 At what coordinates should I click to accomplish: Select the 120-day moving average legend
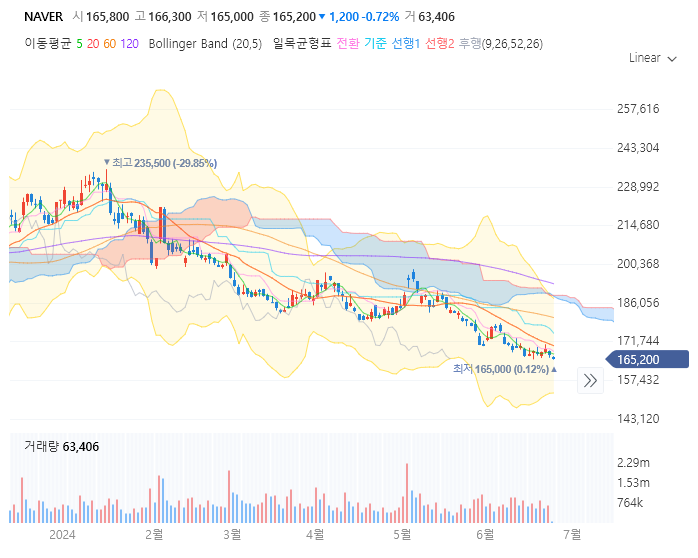[x=130, y=44]
